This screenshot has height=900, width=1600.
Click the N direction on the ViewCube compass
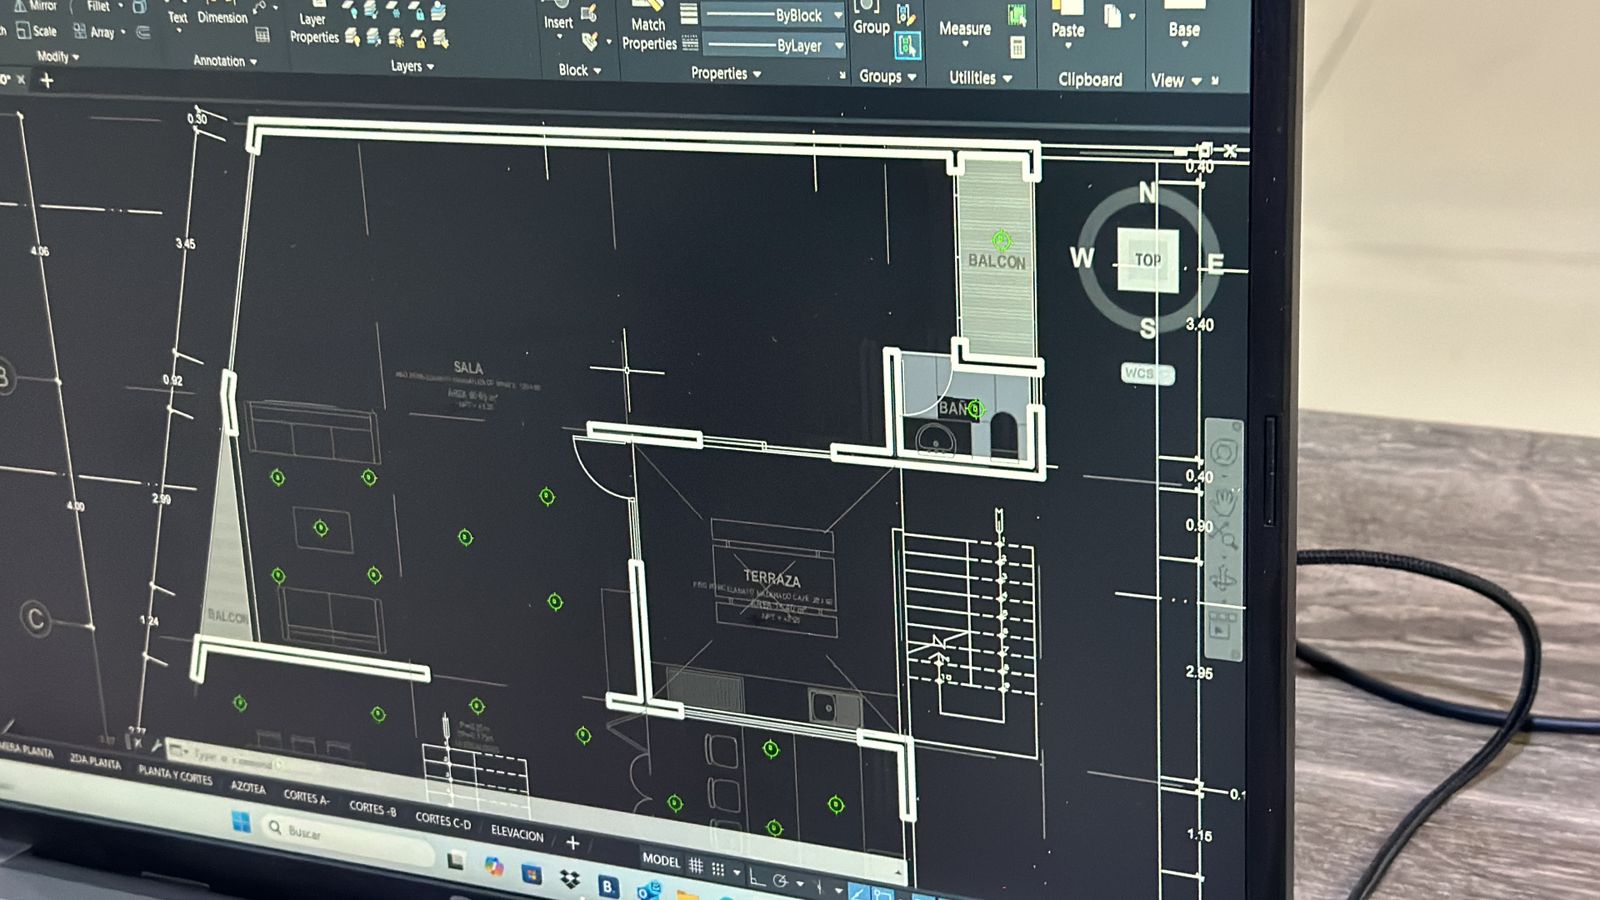click(x=1147, y=192)
